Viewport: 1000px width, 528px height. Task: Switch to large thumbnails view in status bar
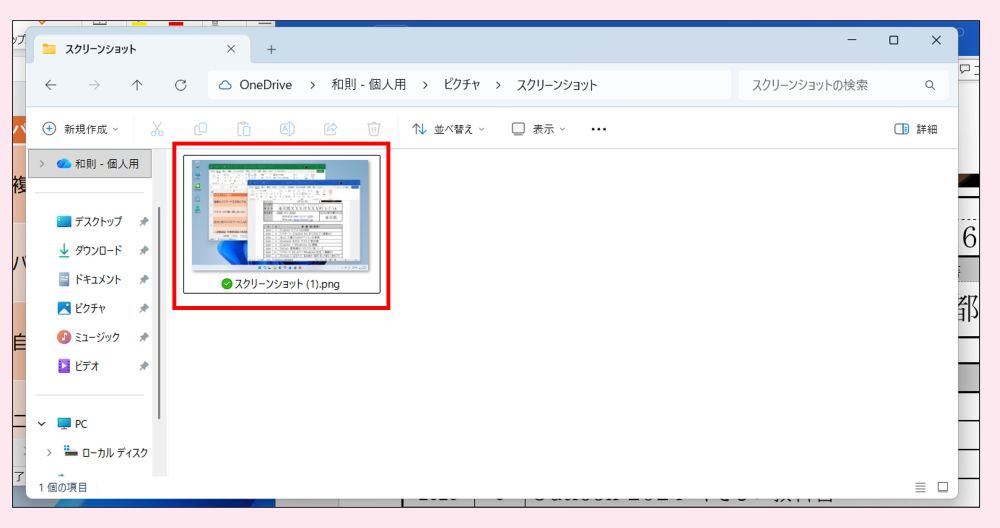point(942,487)
